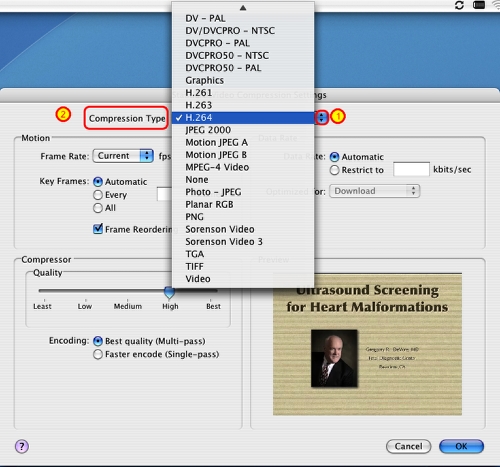Select Restrict to data rate option
Viewport: 500px width, 467px height.
334,170
